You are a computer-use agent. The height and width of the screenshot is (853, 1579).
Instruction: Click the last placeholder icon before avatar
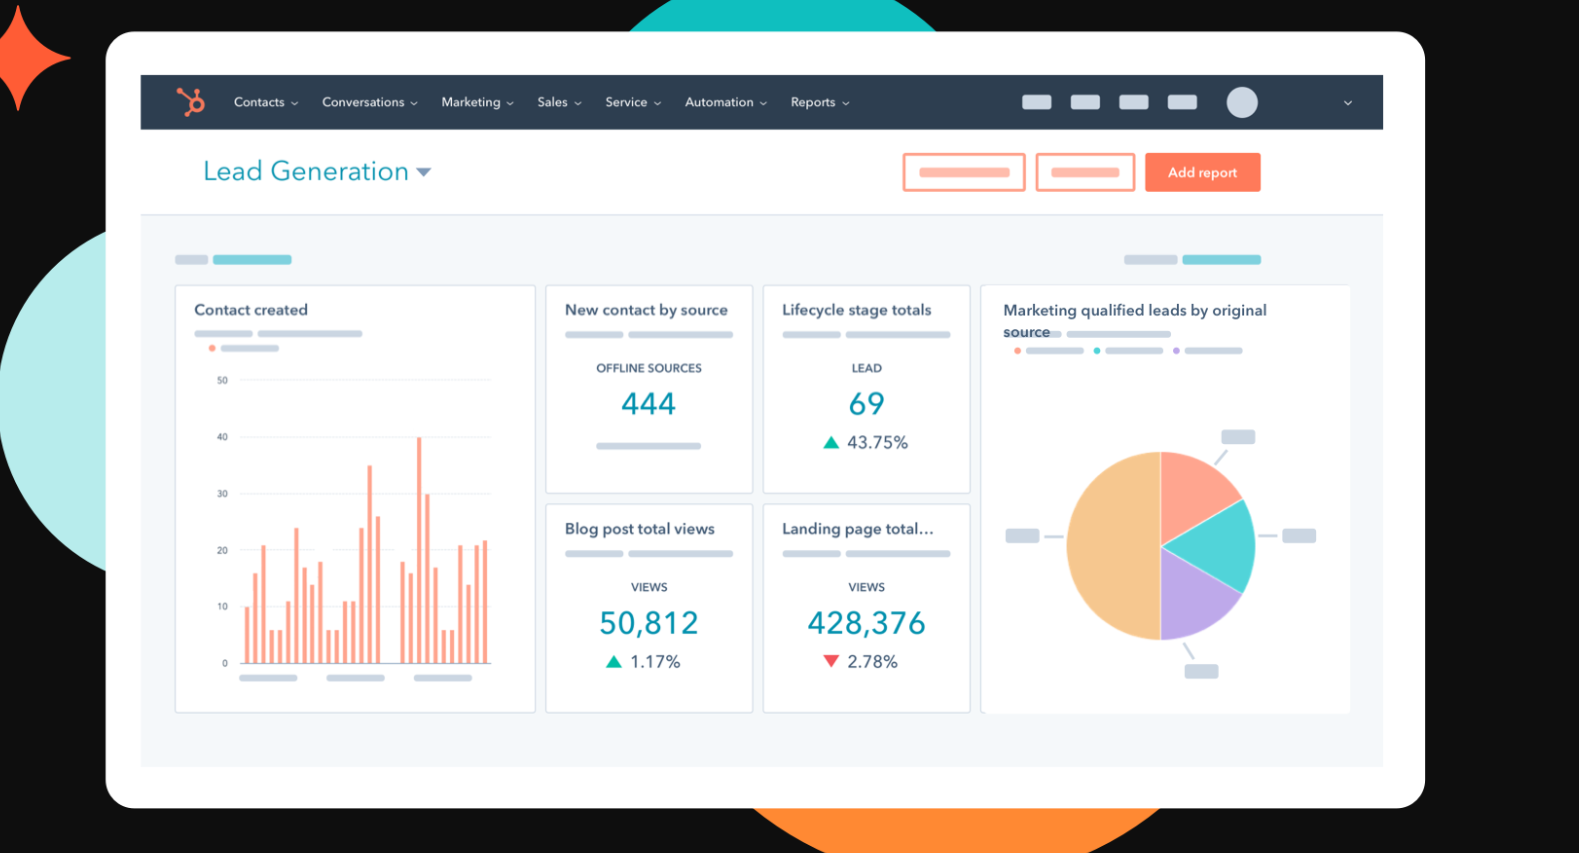pos(1182,102)
